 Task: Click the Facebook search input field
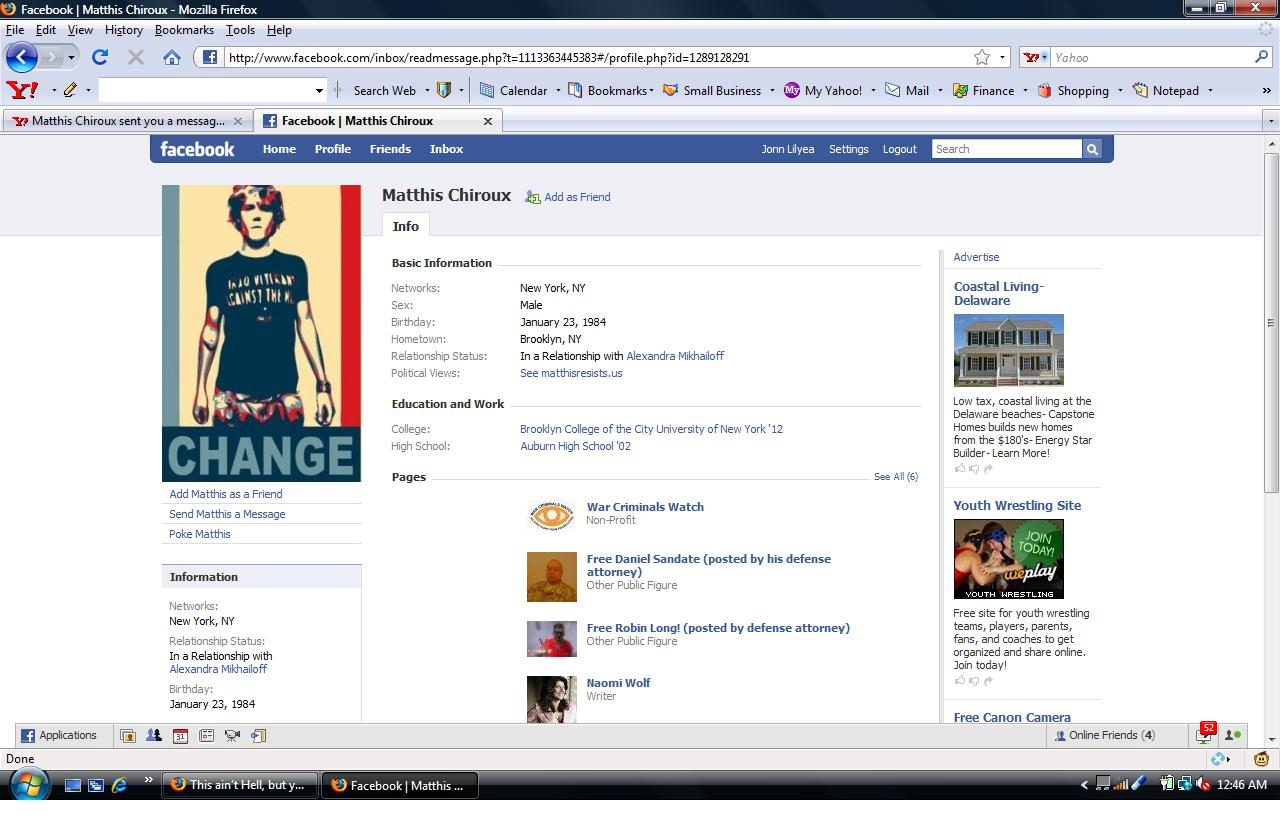pyautogui.click(x=1006, y=149)
